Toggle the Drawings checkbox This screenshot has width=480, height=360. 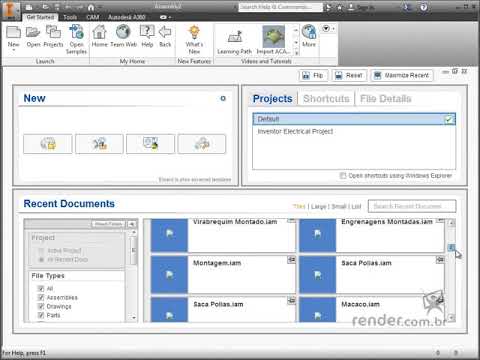(x=41, y=306)
